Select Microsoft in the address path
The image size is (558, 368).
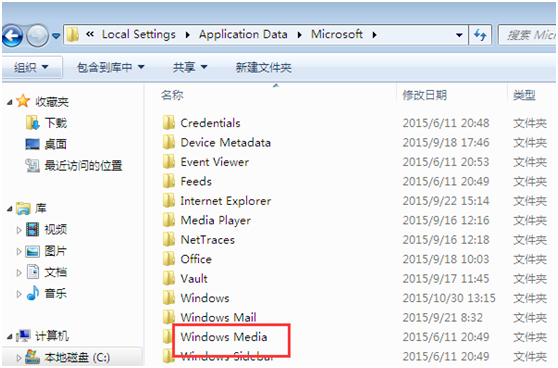(x=337, y=34)
